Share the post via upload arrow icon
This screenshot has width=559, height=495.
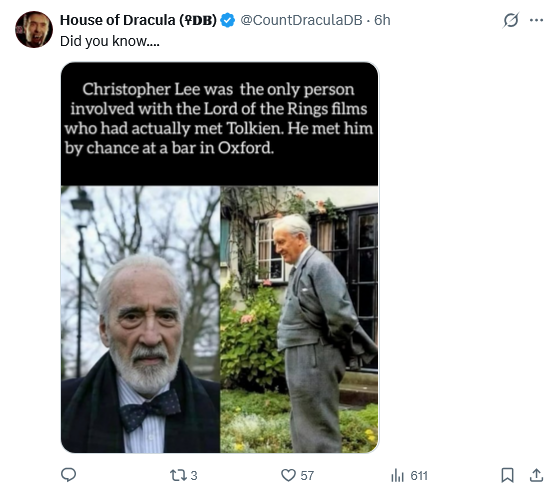click(536, 475)
